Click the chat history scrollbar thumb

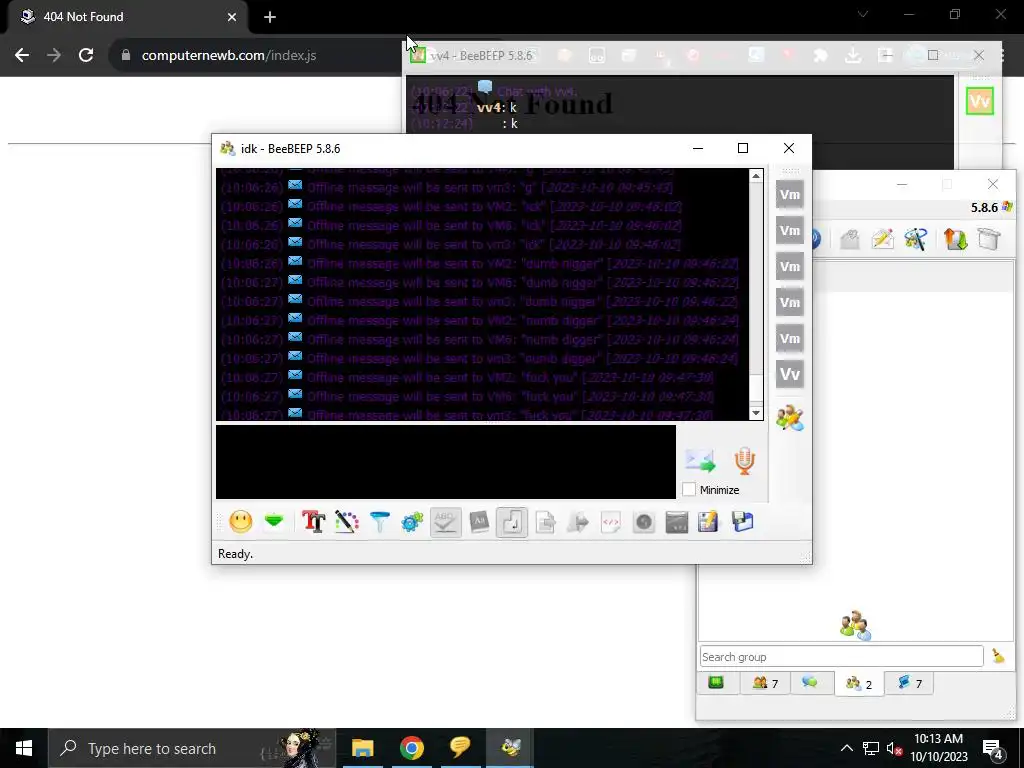click(756, 388)
